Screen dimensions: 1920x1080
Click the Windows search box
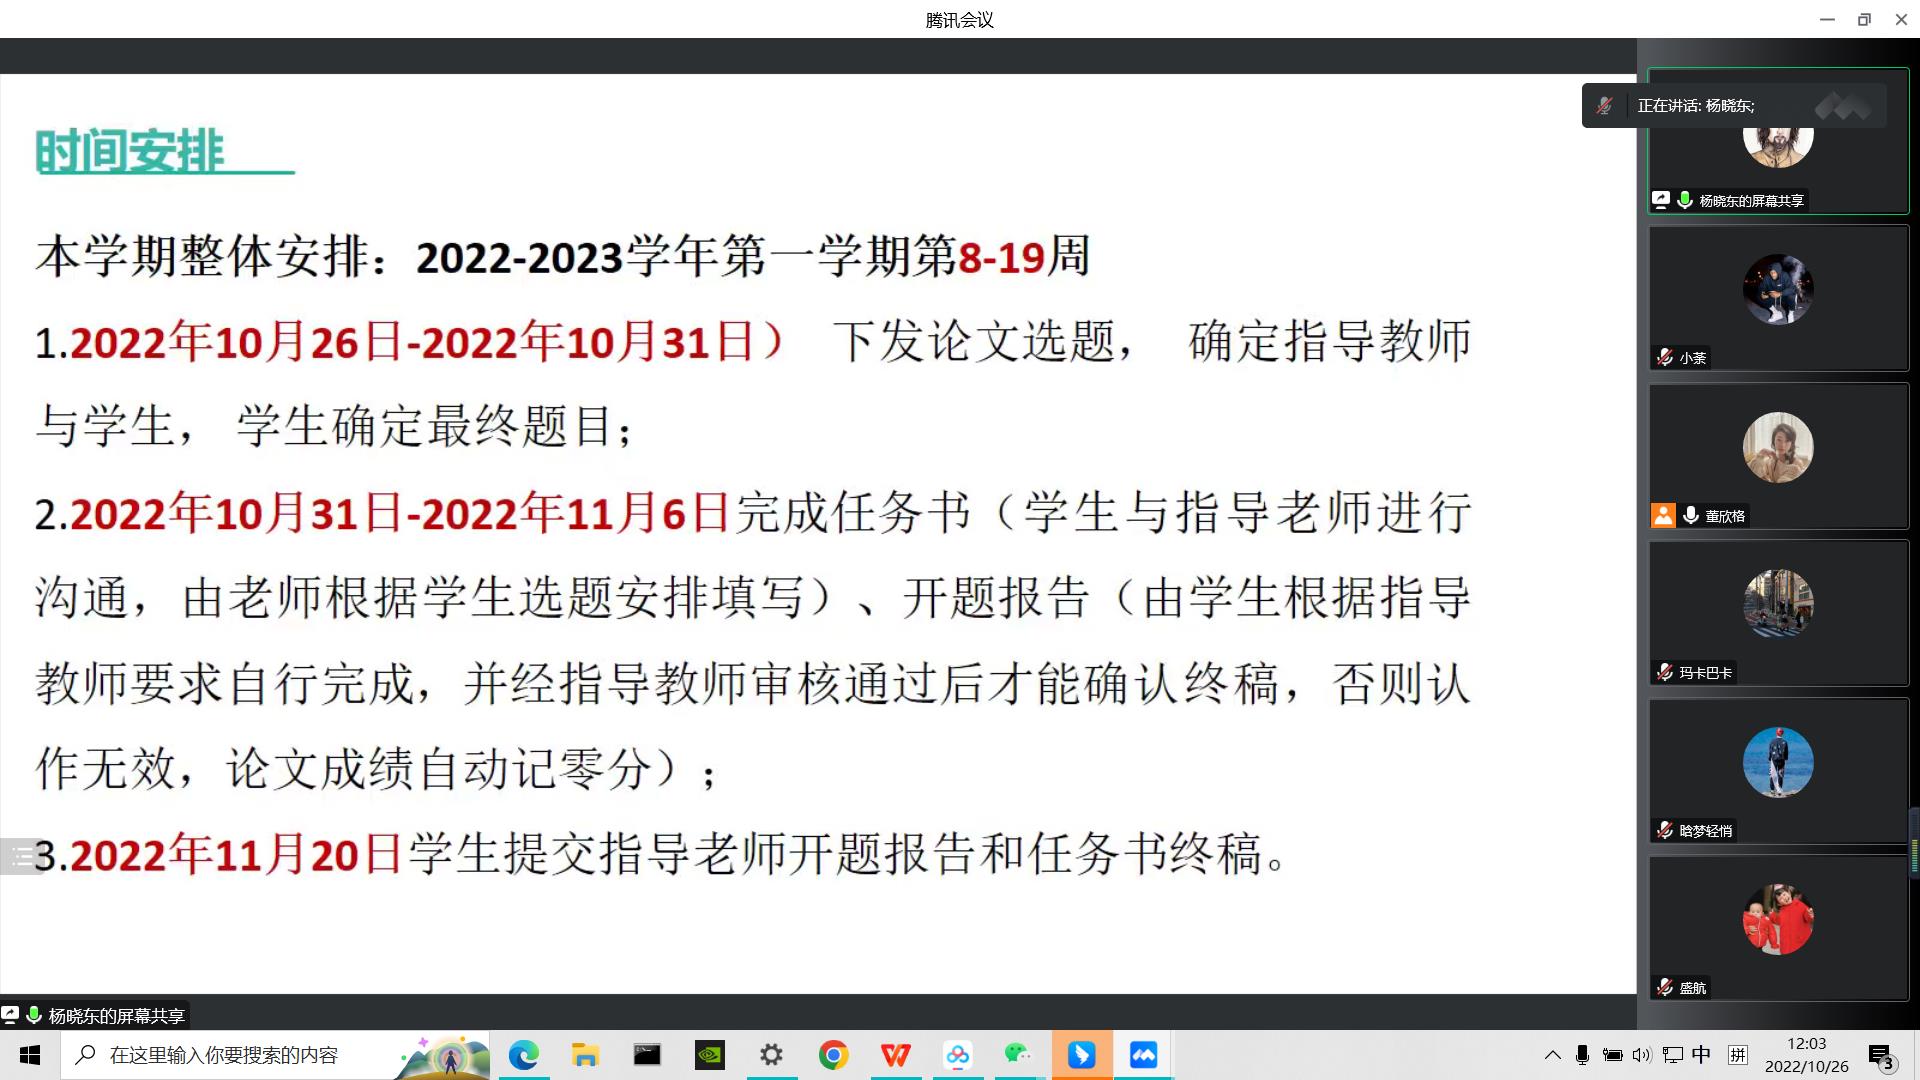click(224, 1055)
